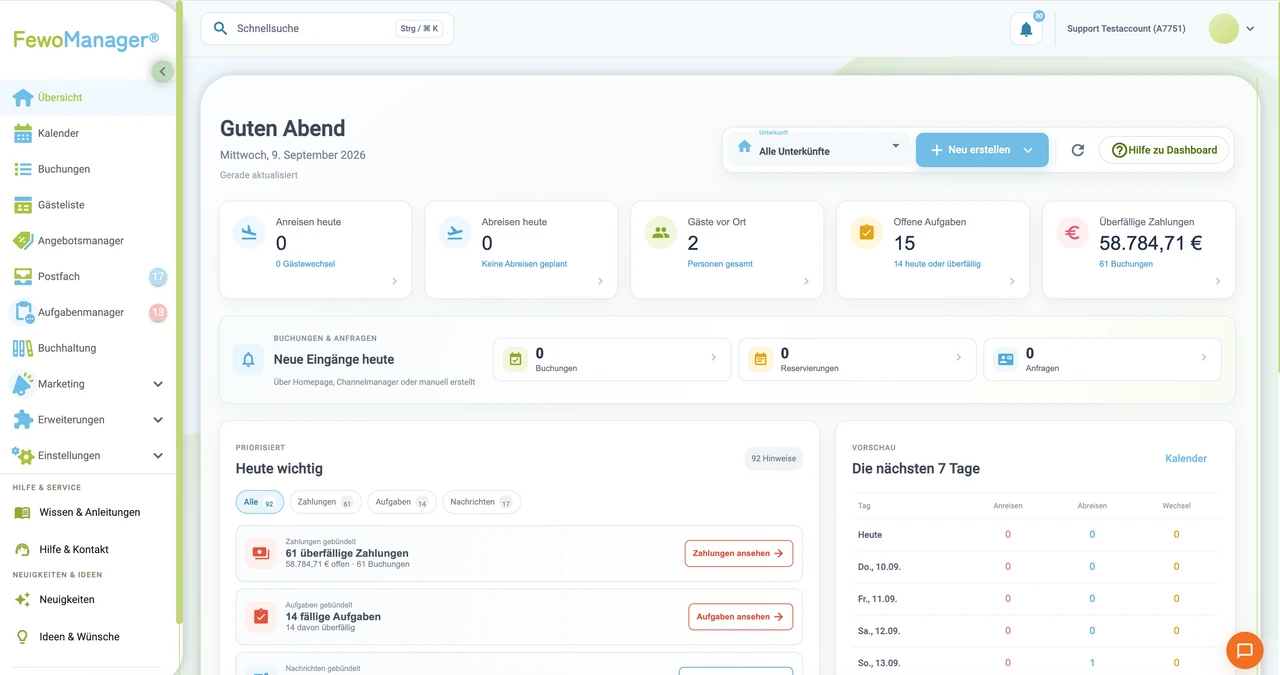This screenshot has height=675, width=1280.
Task: Expand the Marketing submenu chevron
Action: click(158, 384)
